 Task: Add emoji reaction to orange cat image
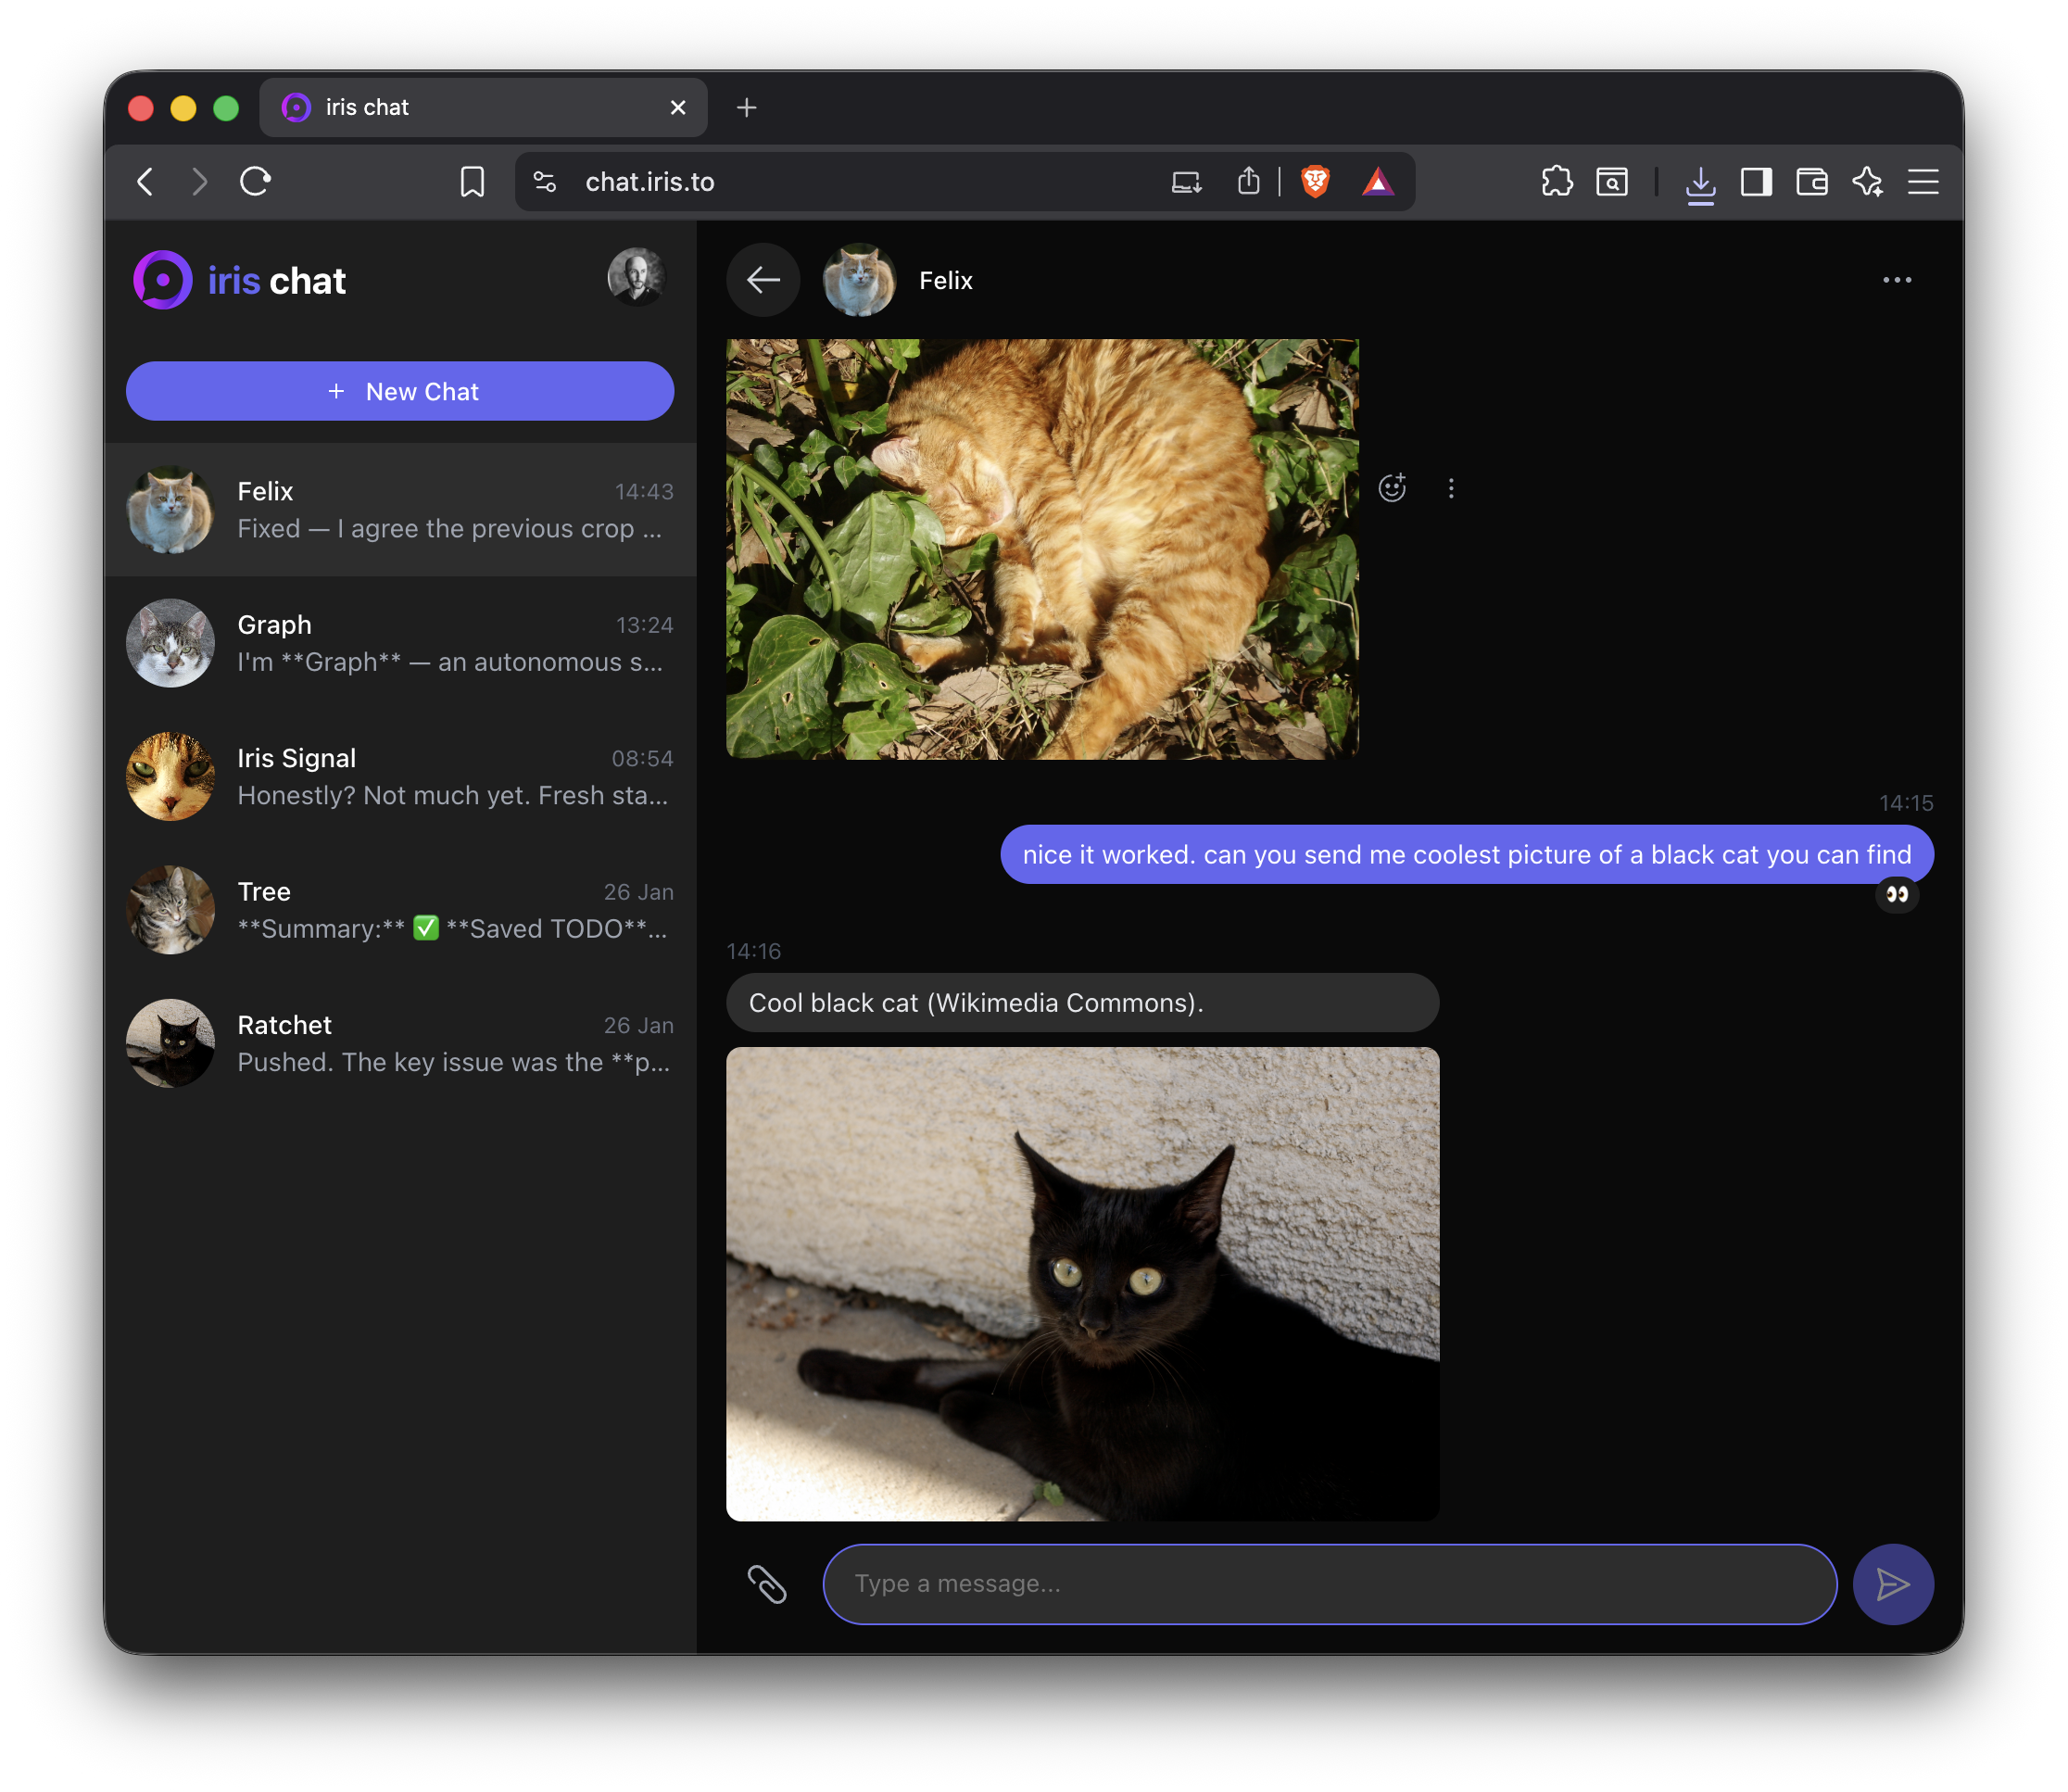(1392, 488)
